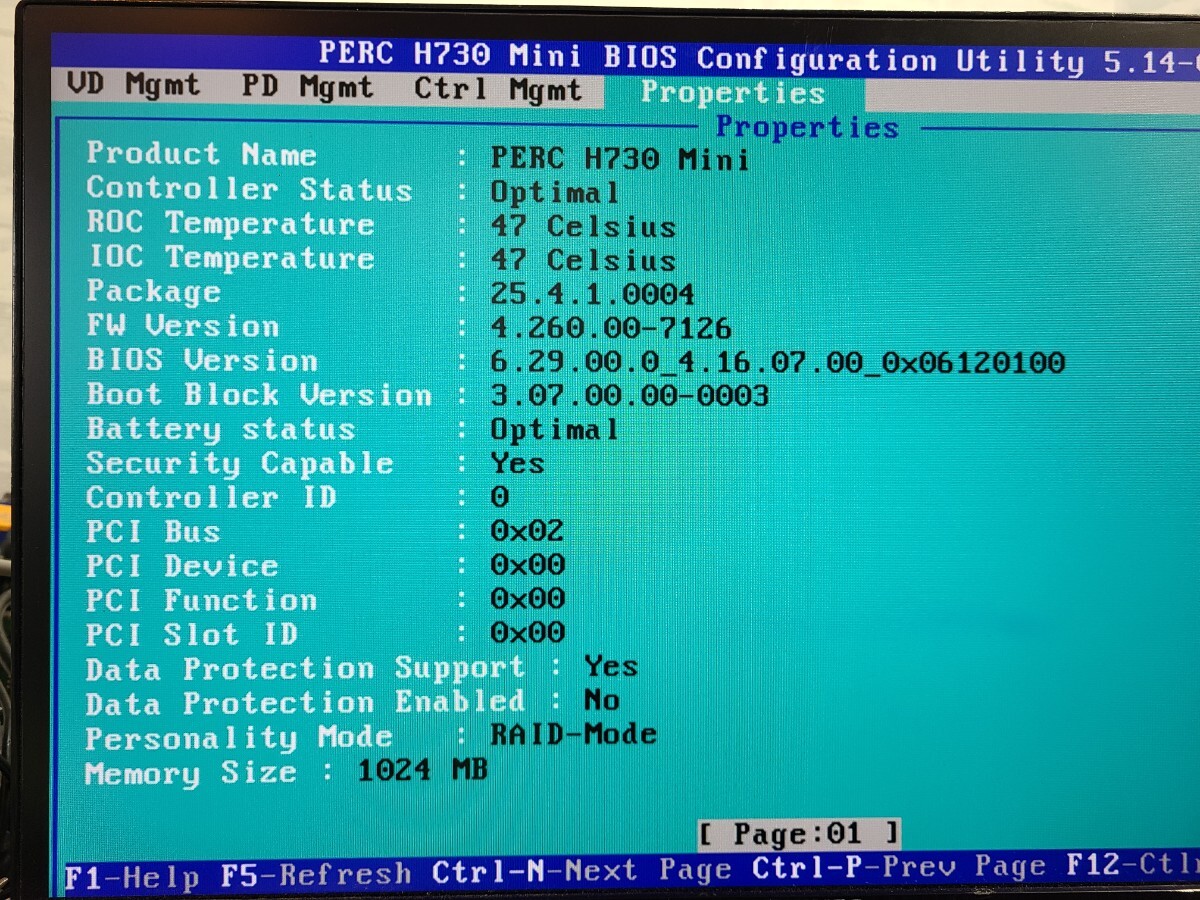Click the PCI Bus label
This screenshot has height=900, width=1200.
tap(153, 531)
